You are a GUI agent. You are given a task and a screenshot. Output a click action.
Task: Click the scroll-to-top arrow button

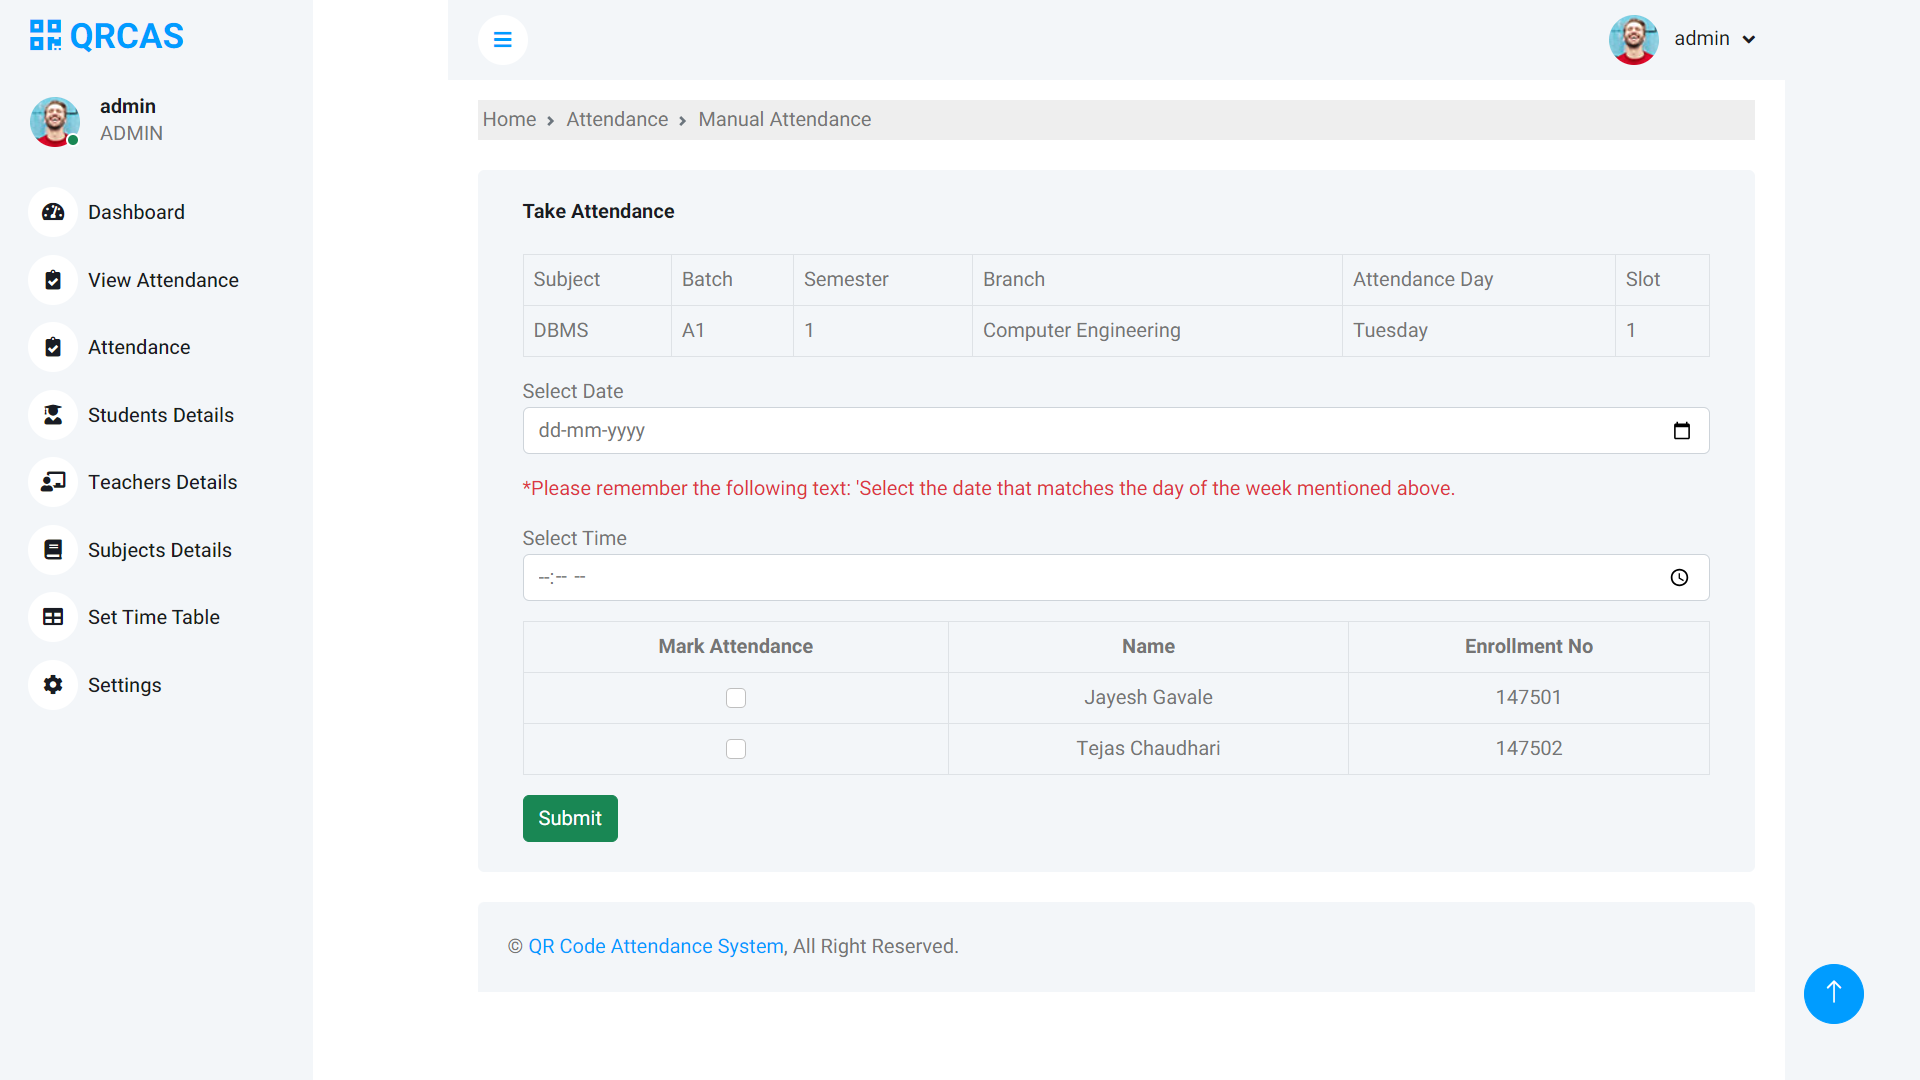(1833, 993)
